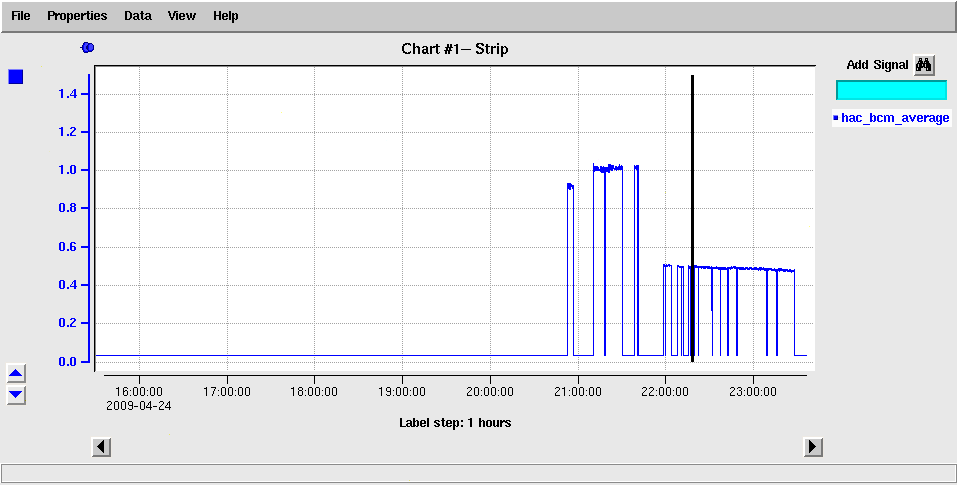Click the cyan signal name input field

pyautogui.click(x=891, y=90)
